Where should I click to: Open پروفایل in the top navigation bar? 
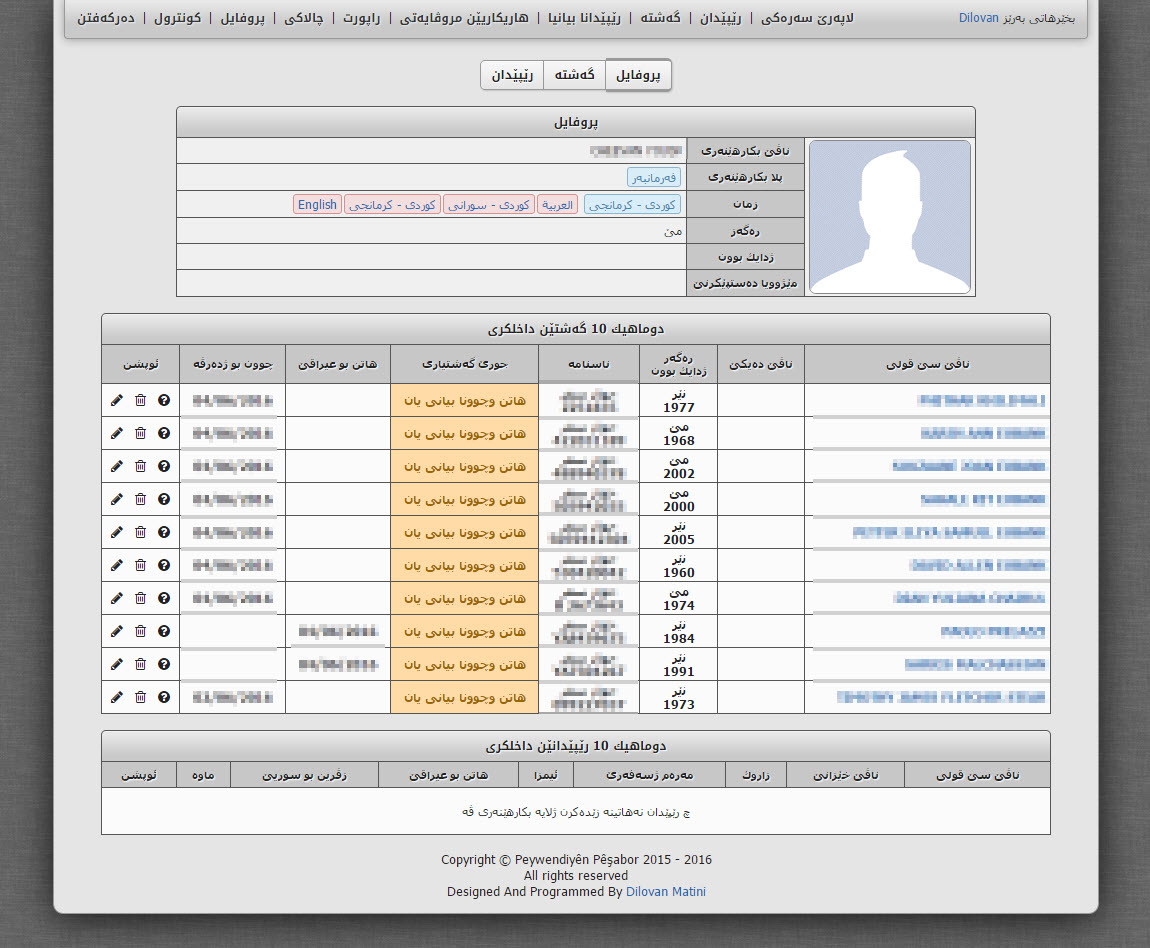(x=243, y=18)
